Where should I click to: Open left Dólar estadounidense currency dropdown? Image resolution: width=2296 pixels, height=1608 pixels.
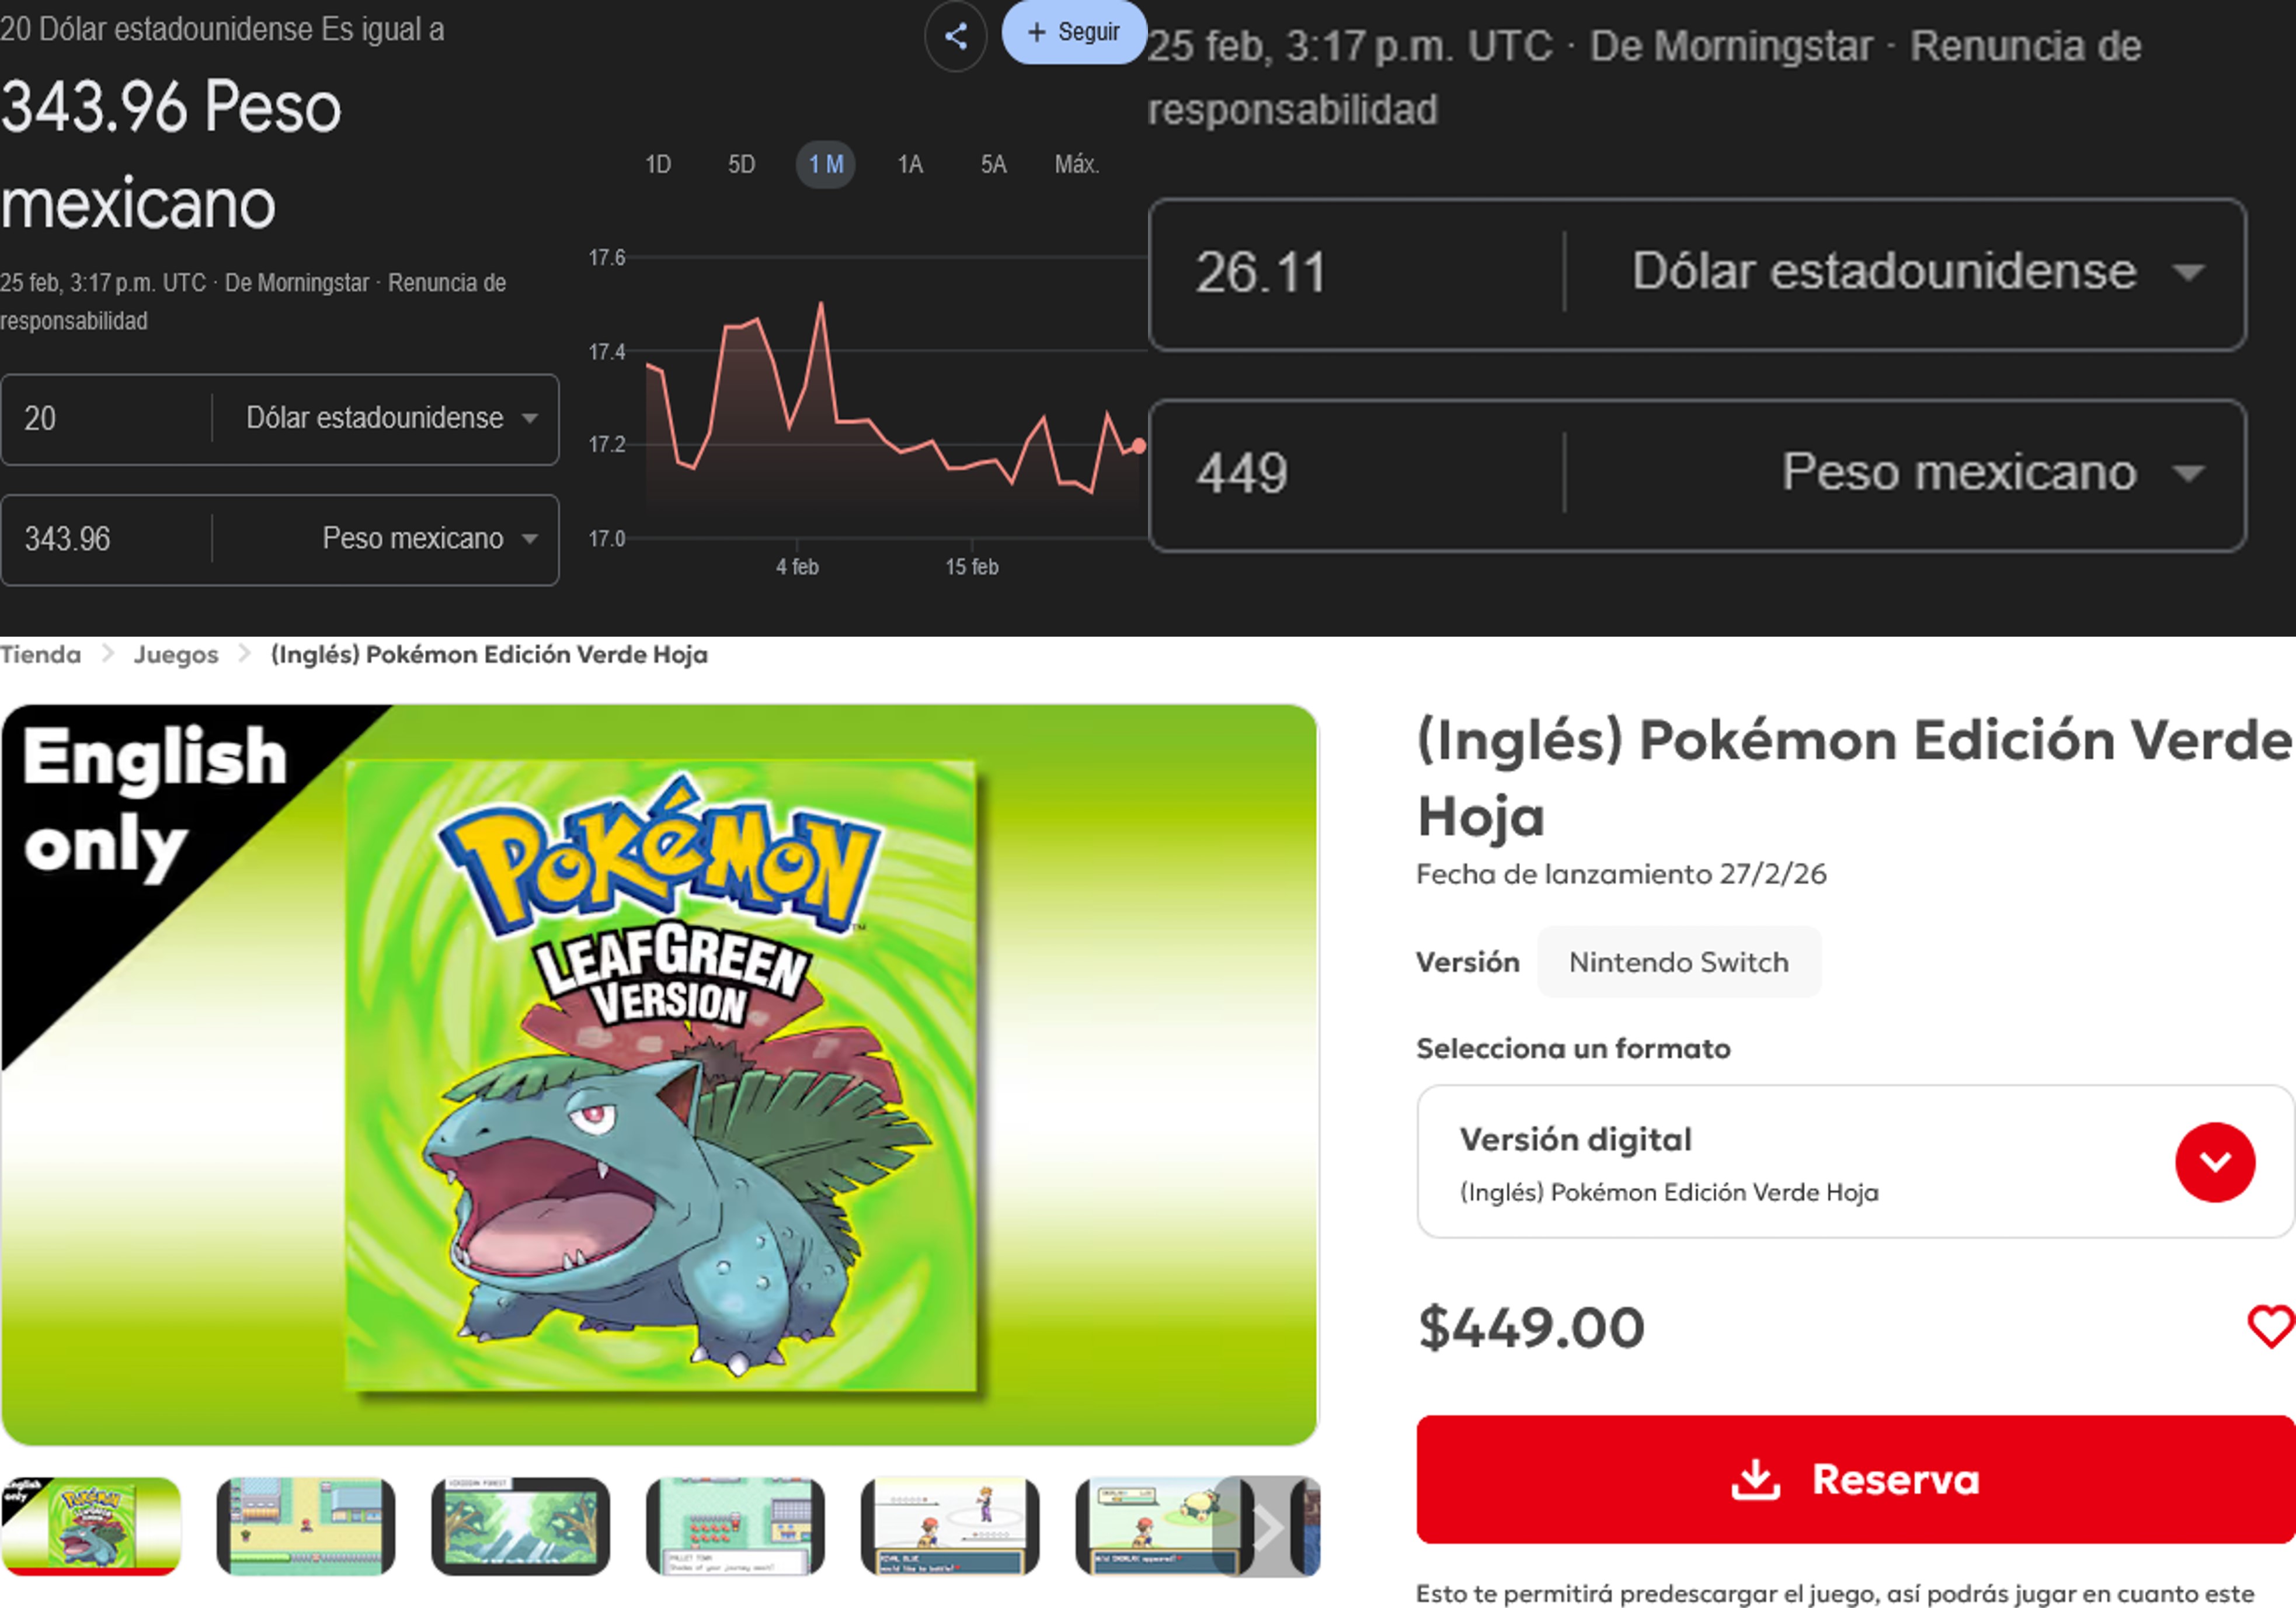click(390, 418)
